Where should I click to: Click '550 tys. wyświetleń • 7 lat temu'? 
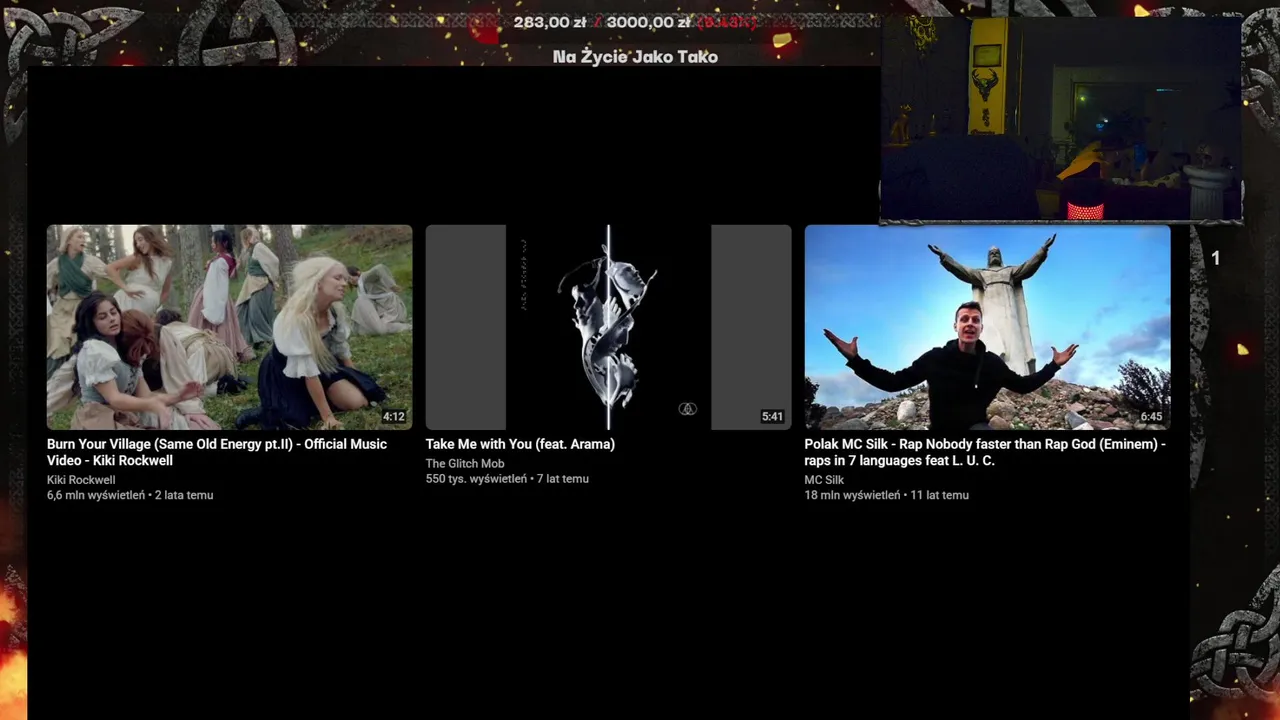(507, 479)
